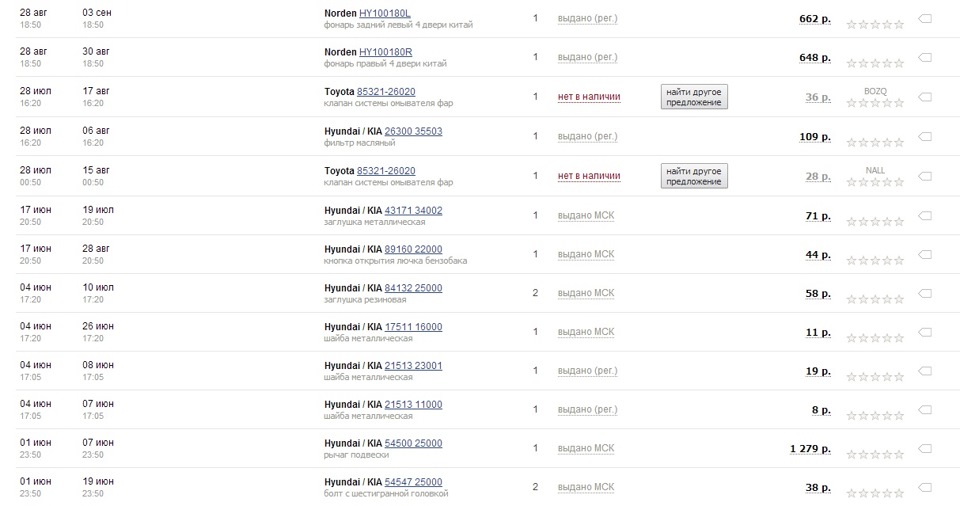Click the tag icon in the 648 р. row
This screenshot has width=960, height=506.
pyautogui.click(x=925, y=58)
